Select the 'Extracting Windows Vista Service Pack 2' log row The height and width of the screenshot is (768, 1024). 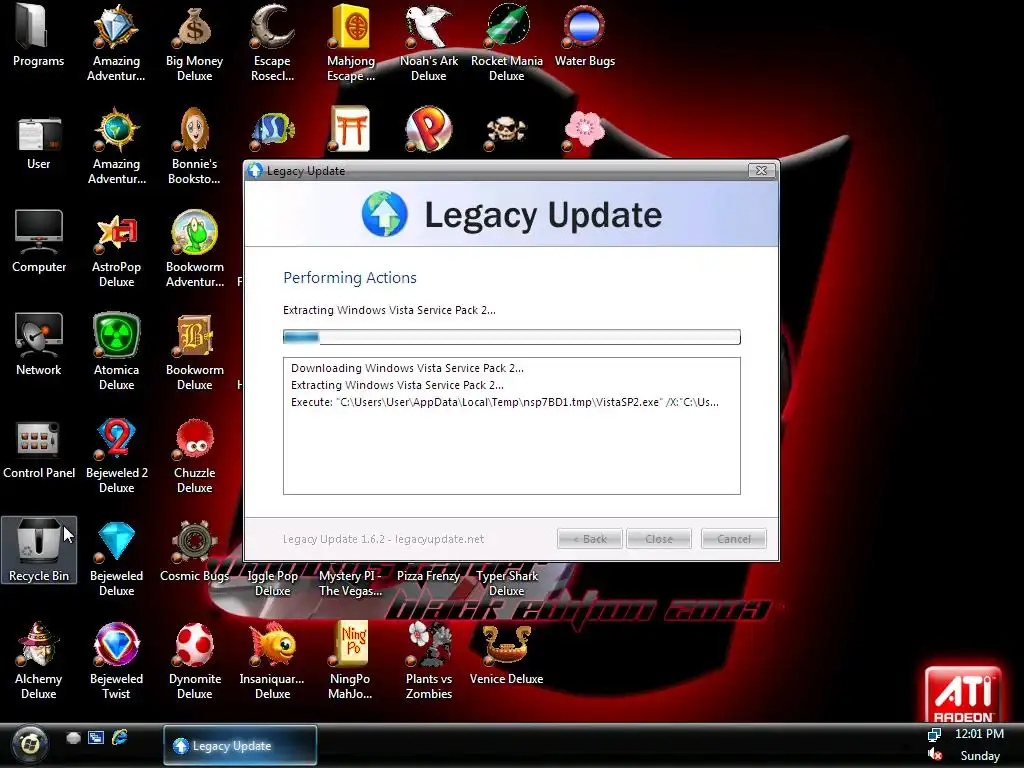click(397, 385)
